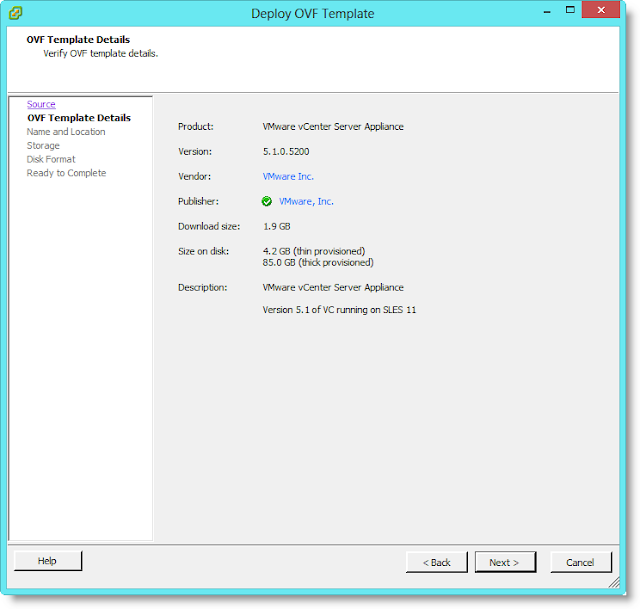Click the product value VMware vCenter Server Appliance
The height and width of the screenshot is (609, 640).
click(x=333, y=127)
